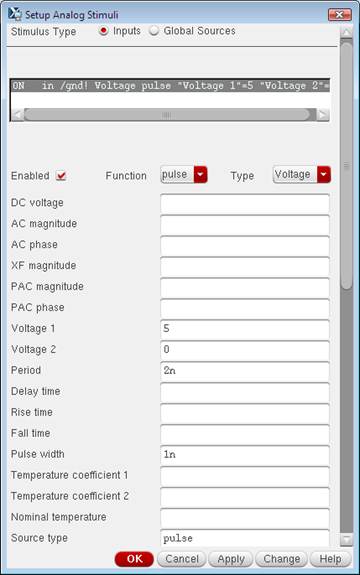
Task: Click the Cancel button
Action: 182,559
